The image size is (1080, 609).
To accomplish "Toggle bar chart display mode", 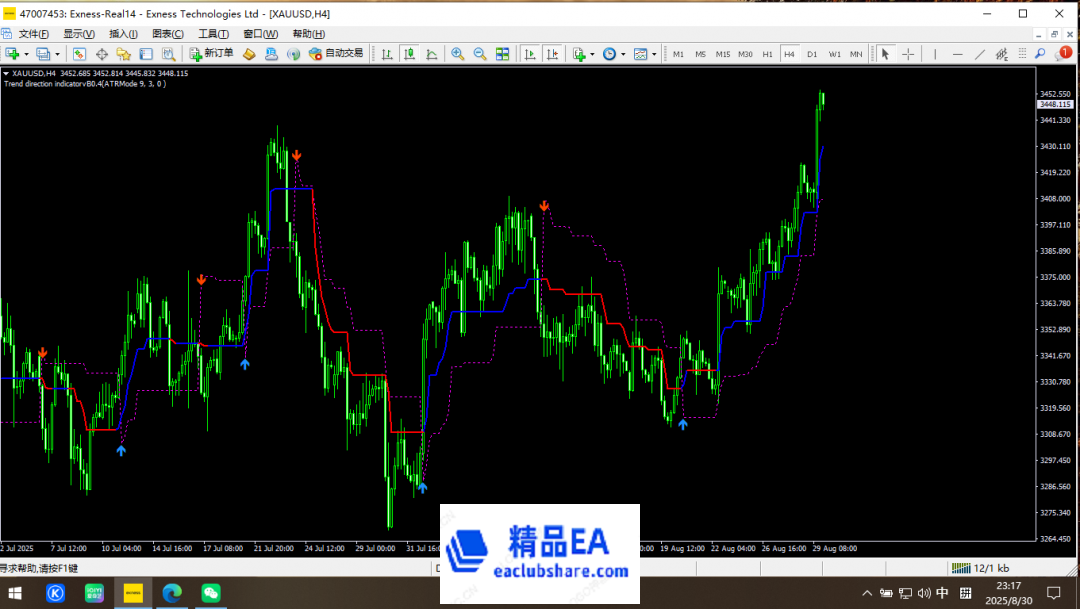I will 389,53.
